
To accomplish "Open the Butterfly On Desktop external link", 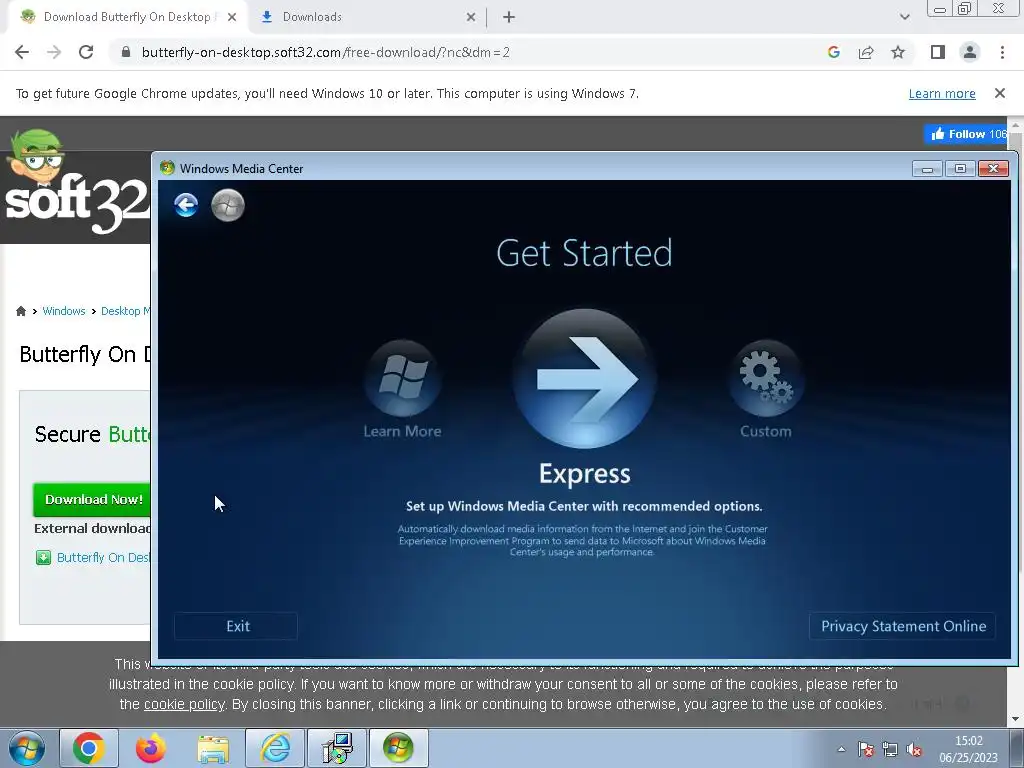I will click(x=103, y=558).
